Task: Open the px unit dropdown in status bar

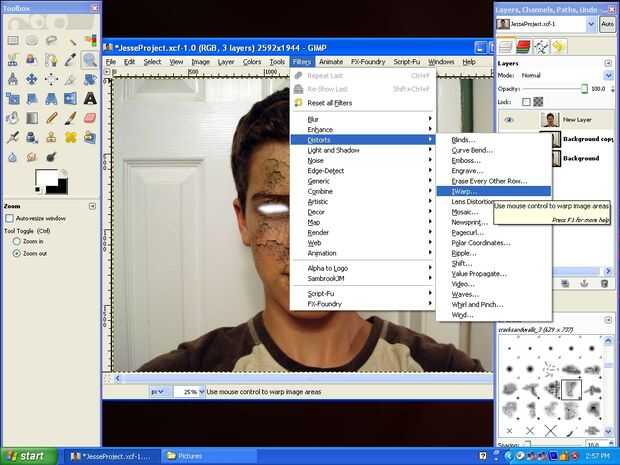Action: point(160,392)
